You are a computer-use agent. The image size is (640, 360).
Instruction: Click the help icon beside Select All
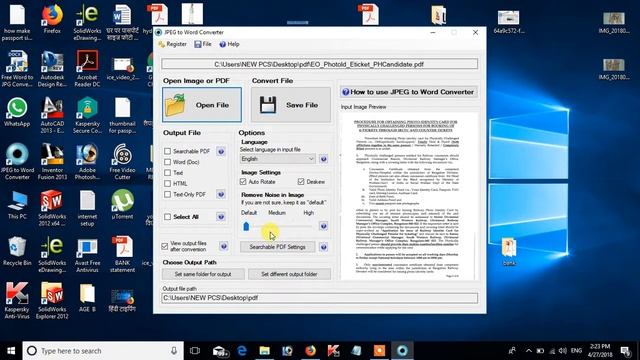point(221,217)
